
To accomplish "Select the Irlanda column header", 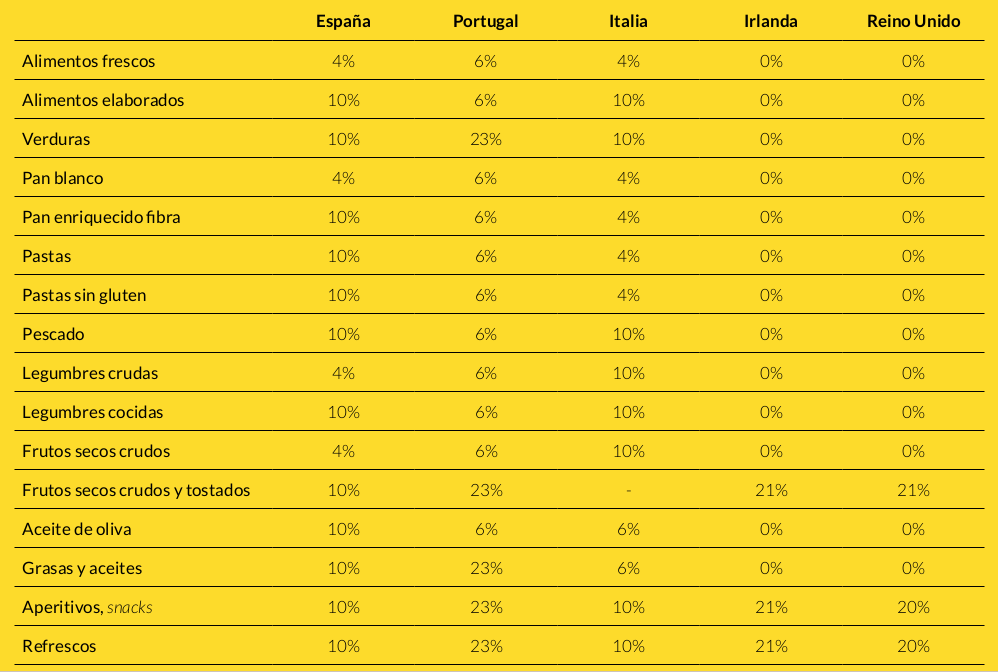I will (771, 21).
